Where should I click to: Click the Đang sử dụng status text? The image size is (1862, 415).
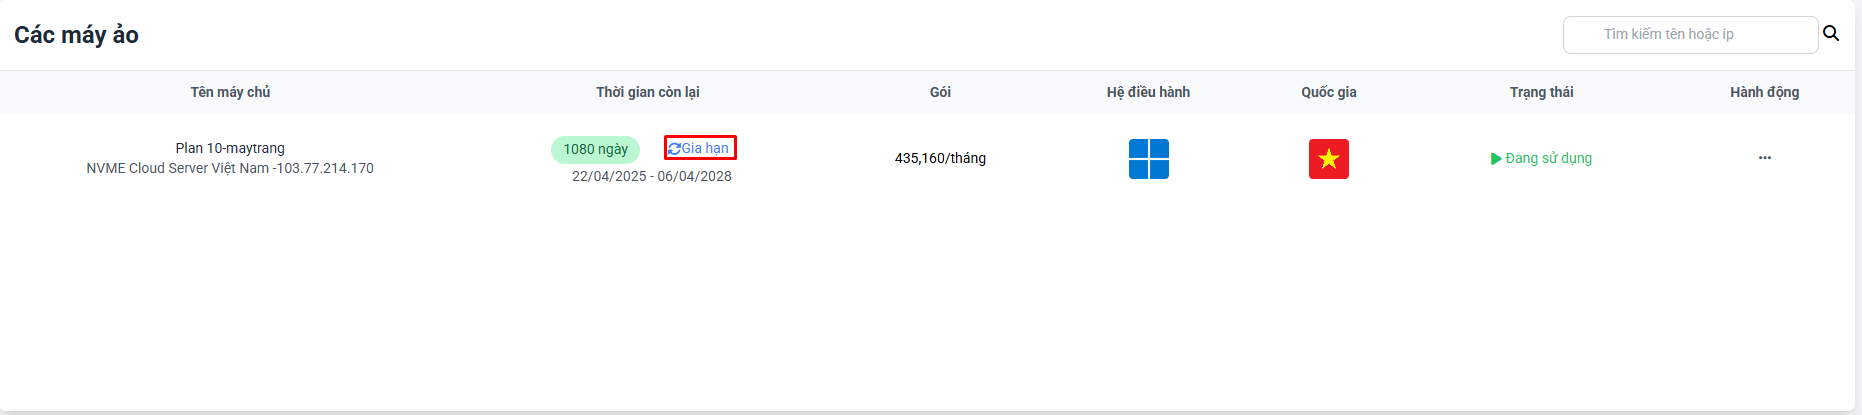(x=1549, y=158)
